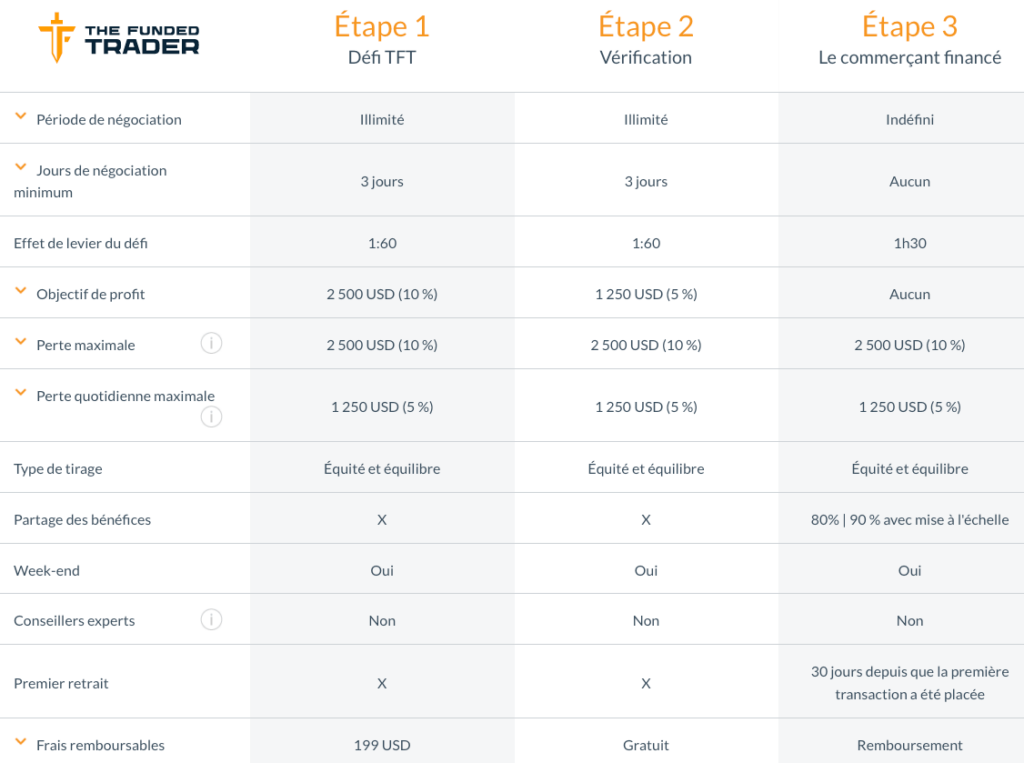Click Aucun in the Objectif de profit row
This screenshot has width=1024, height=763.
(909, 293)
